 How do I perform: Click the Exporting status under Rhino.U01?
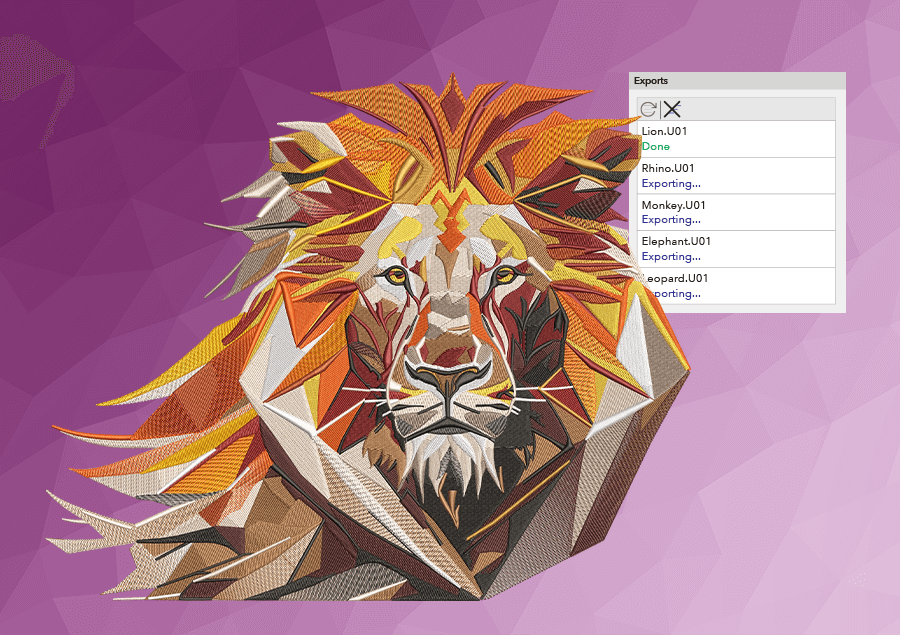(x=671, y=183)
